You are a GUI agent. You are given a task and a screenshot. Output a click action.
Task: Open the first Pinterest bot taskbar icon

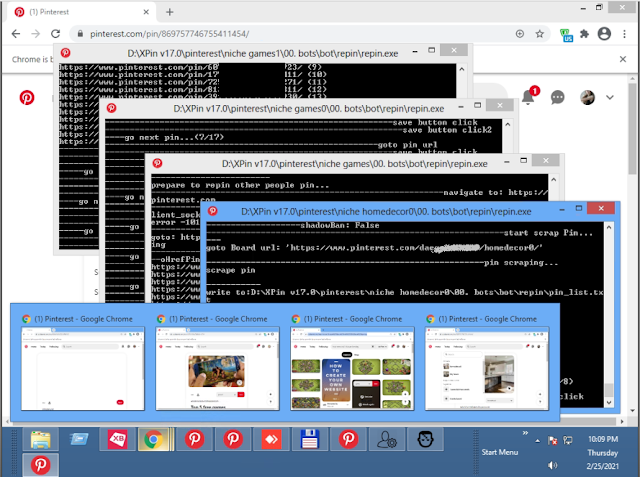(195, 439)
